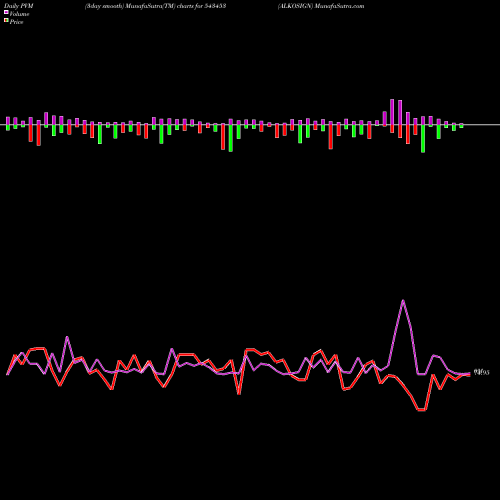Select the Price legend label

pyautogui.click(x=16, y=22)
